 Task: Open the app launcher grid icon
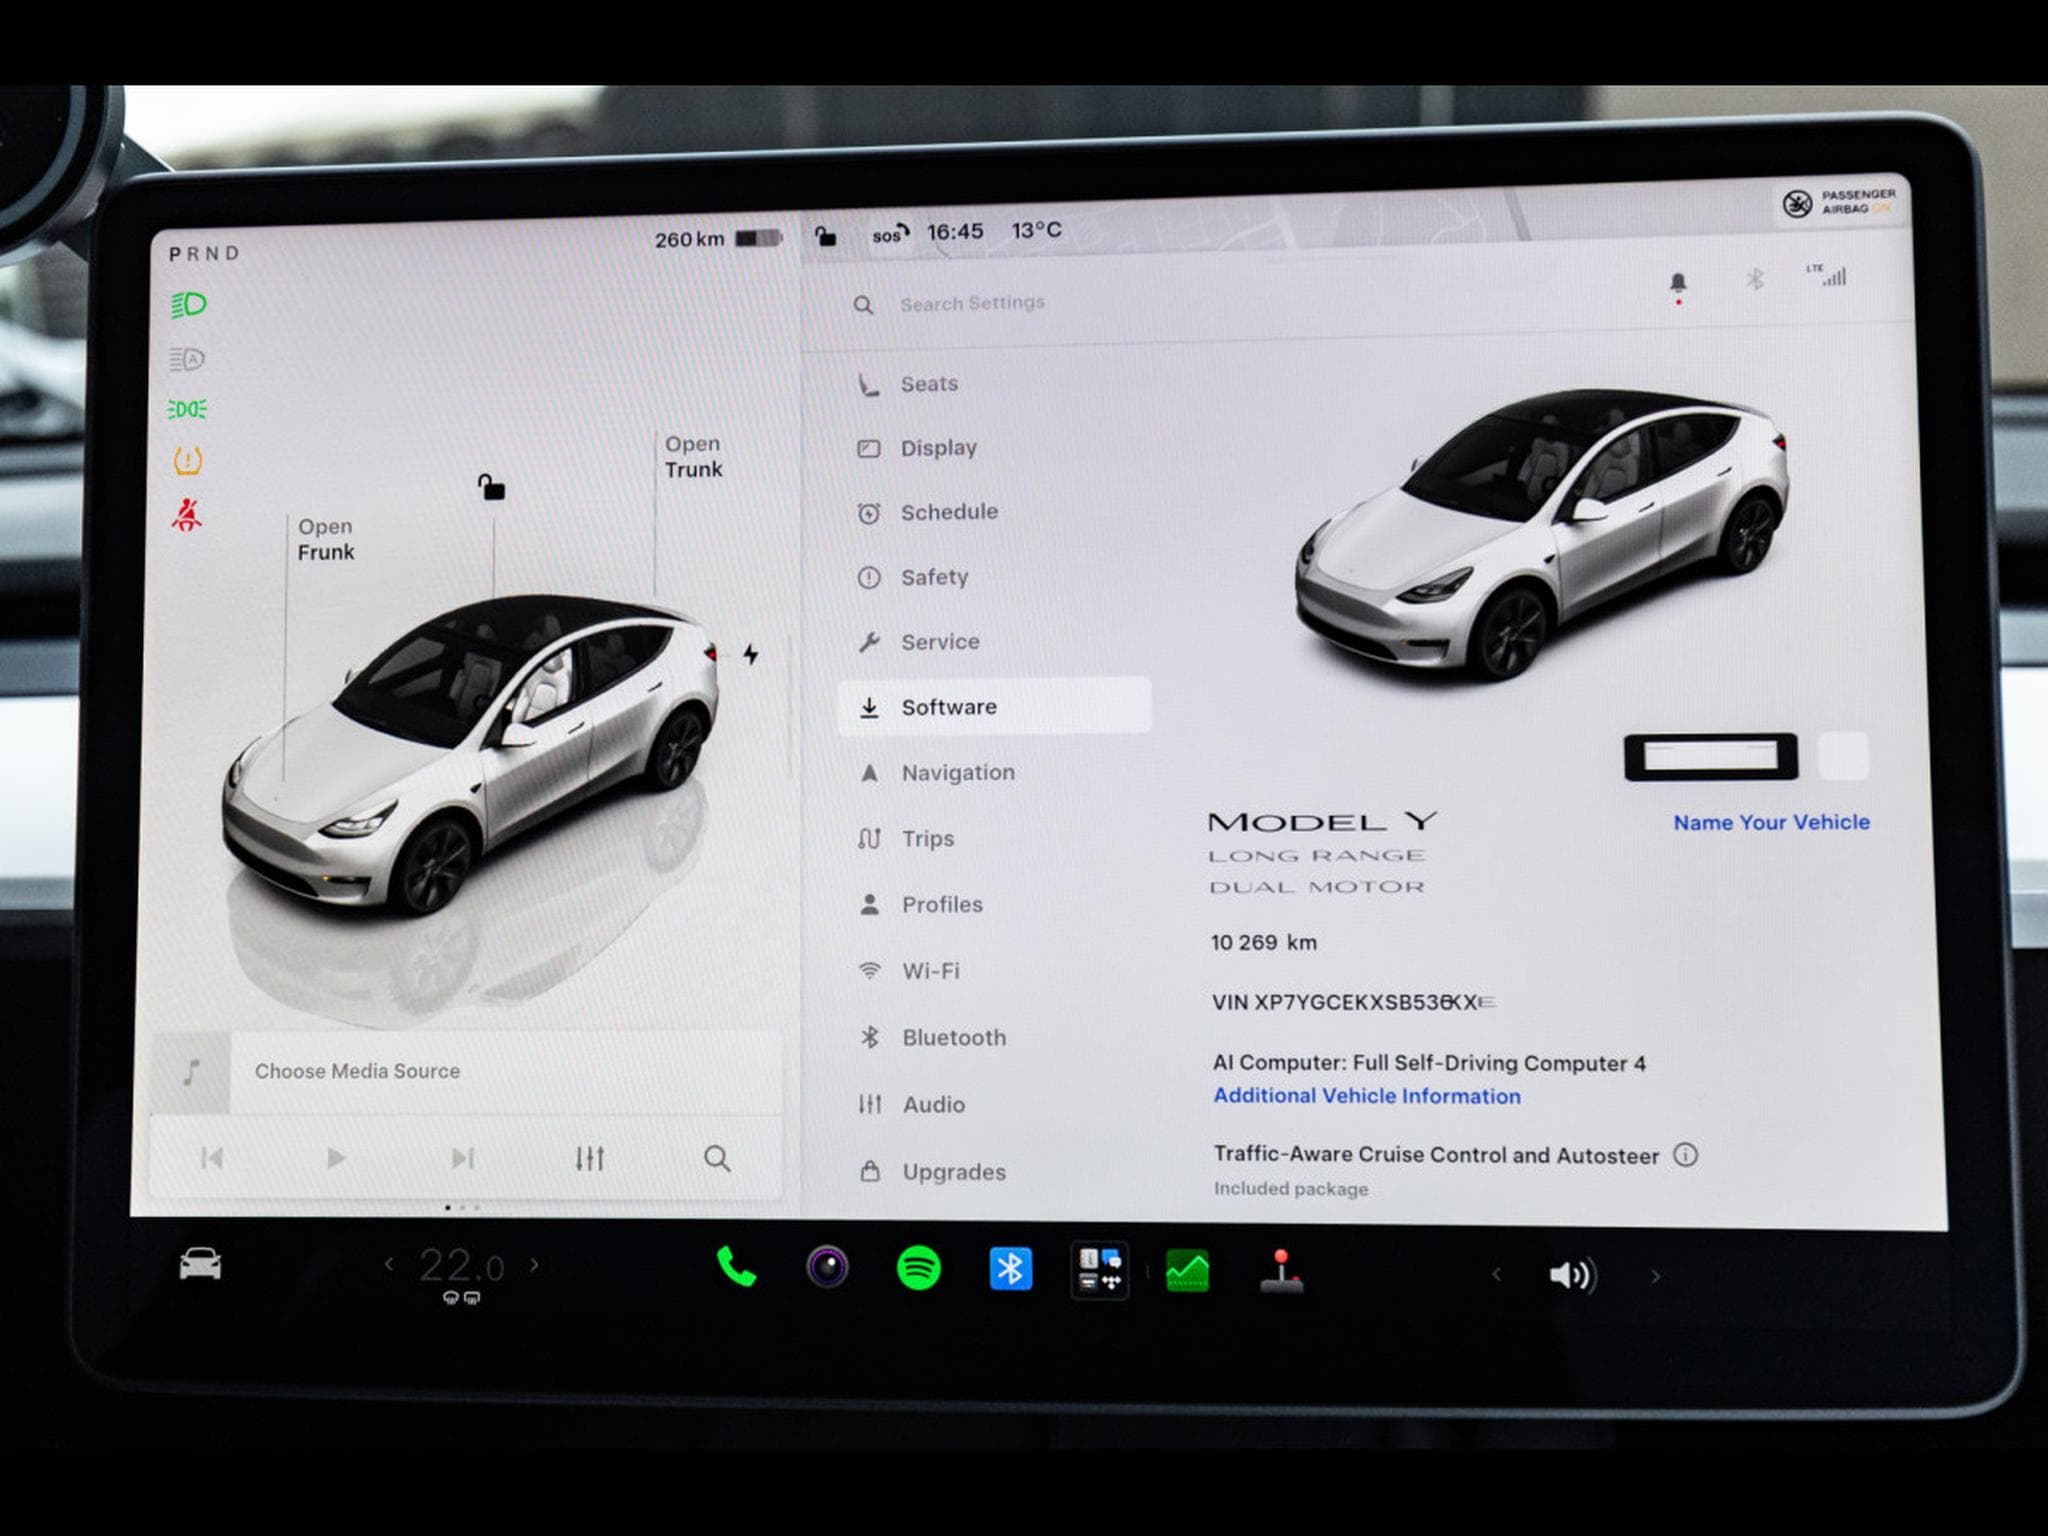(x=1100, y=1271)
